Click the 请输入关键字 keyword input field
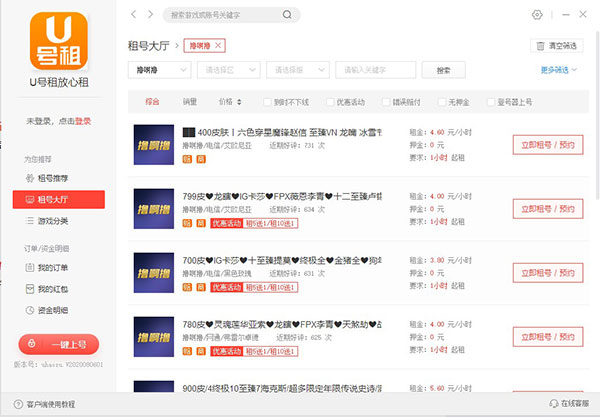600x417 pixels. coord(376,70)
